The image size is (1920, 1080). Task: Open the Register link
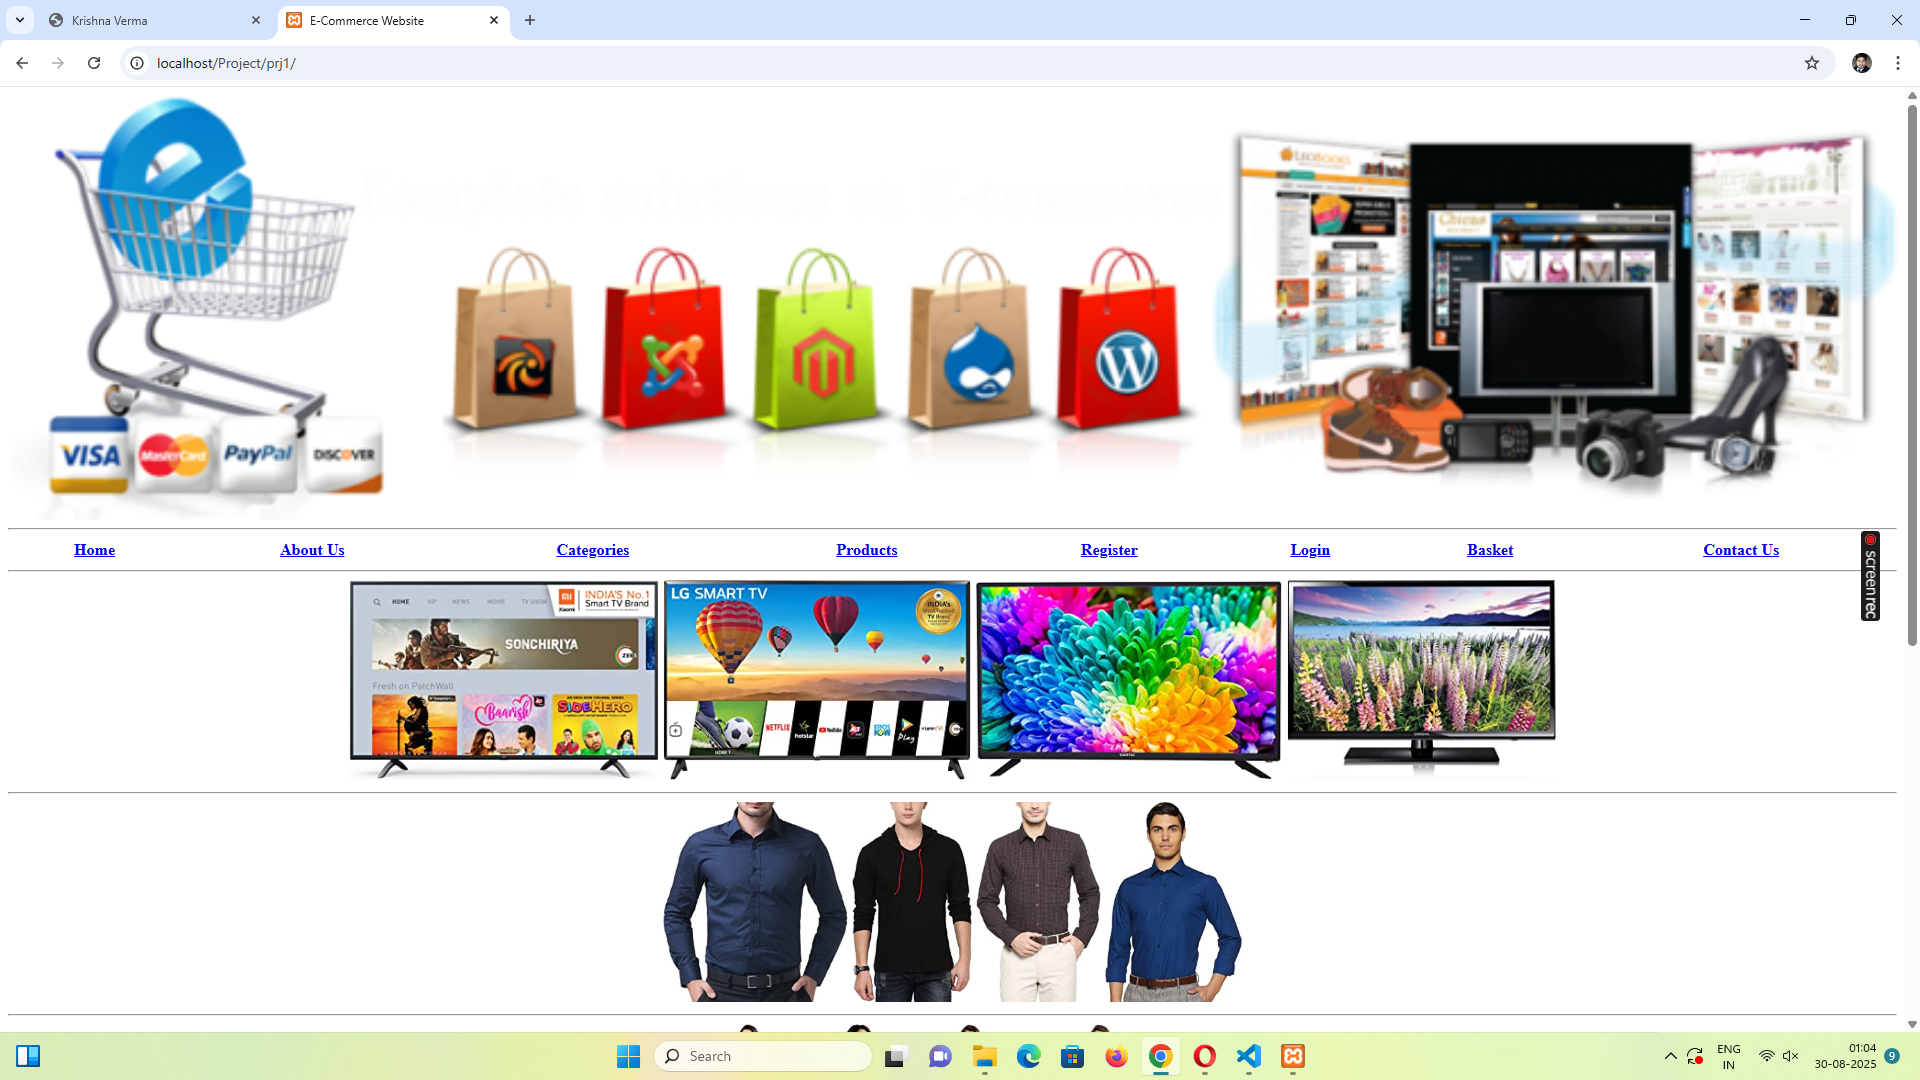(1109, 550)
